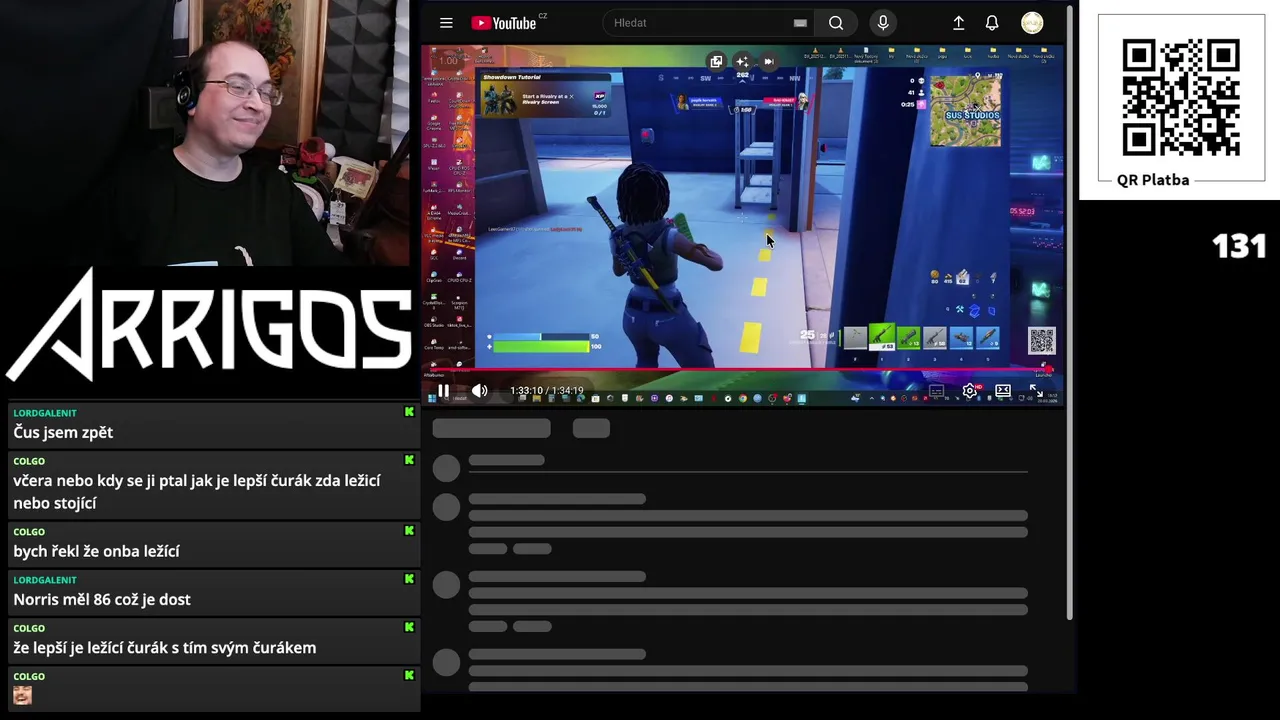Screen dimensions: 1280x720
Task: Click the overlay next-video skip button
Action: 768,61
